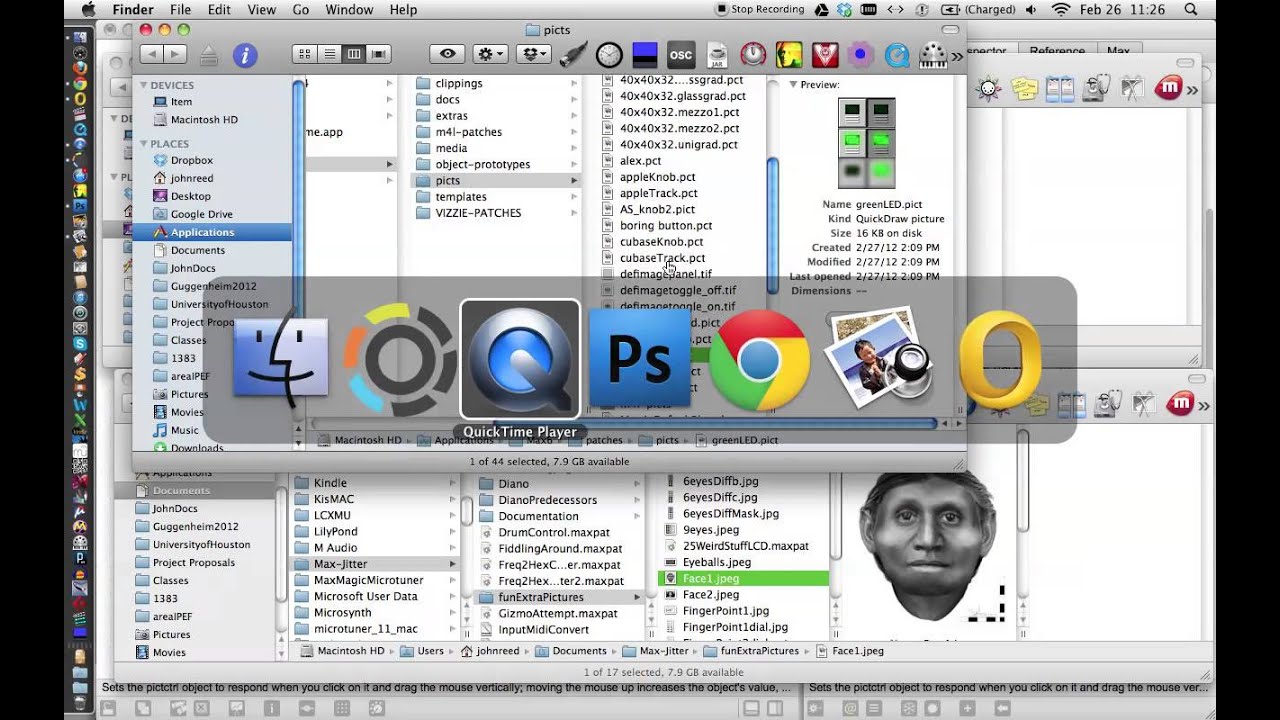Open the File menu
The height and width of the screenshot is (720, 1280).
click(x=180, y=10)
